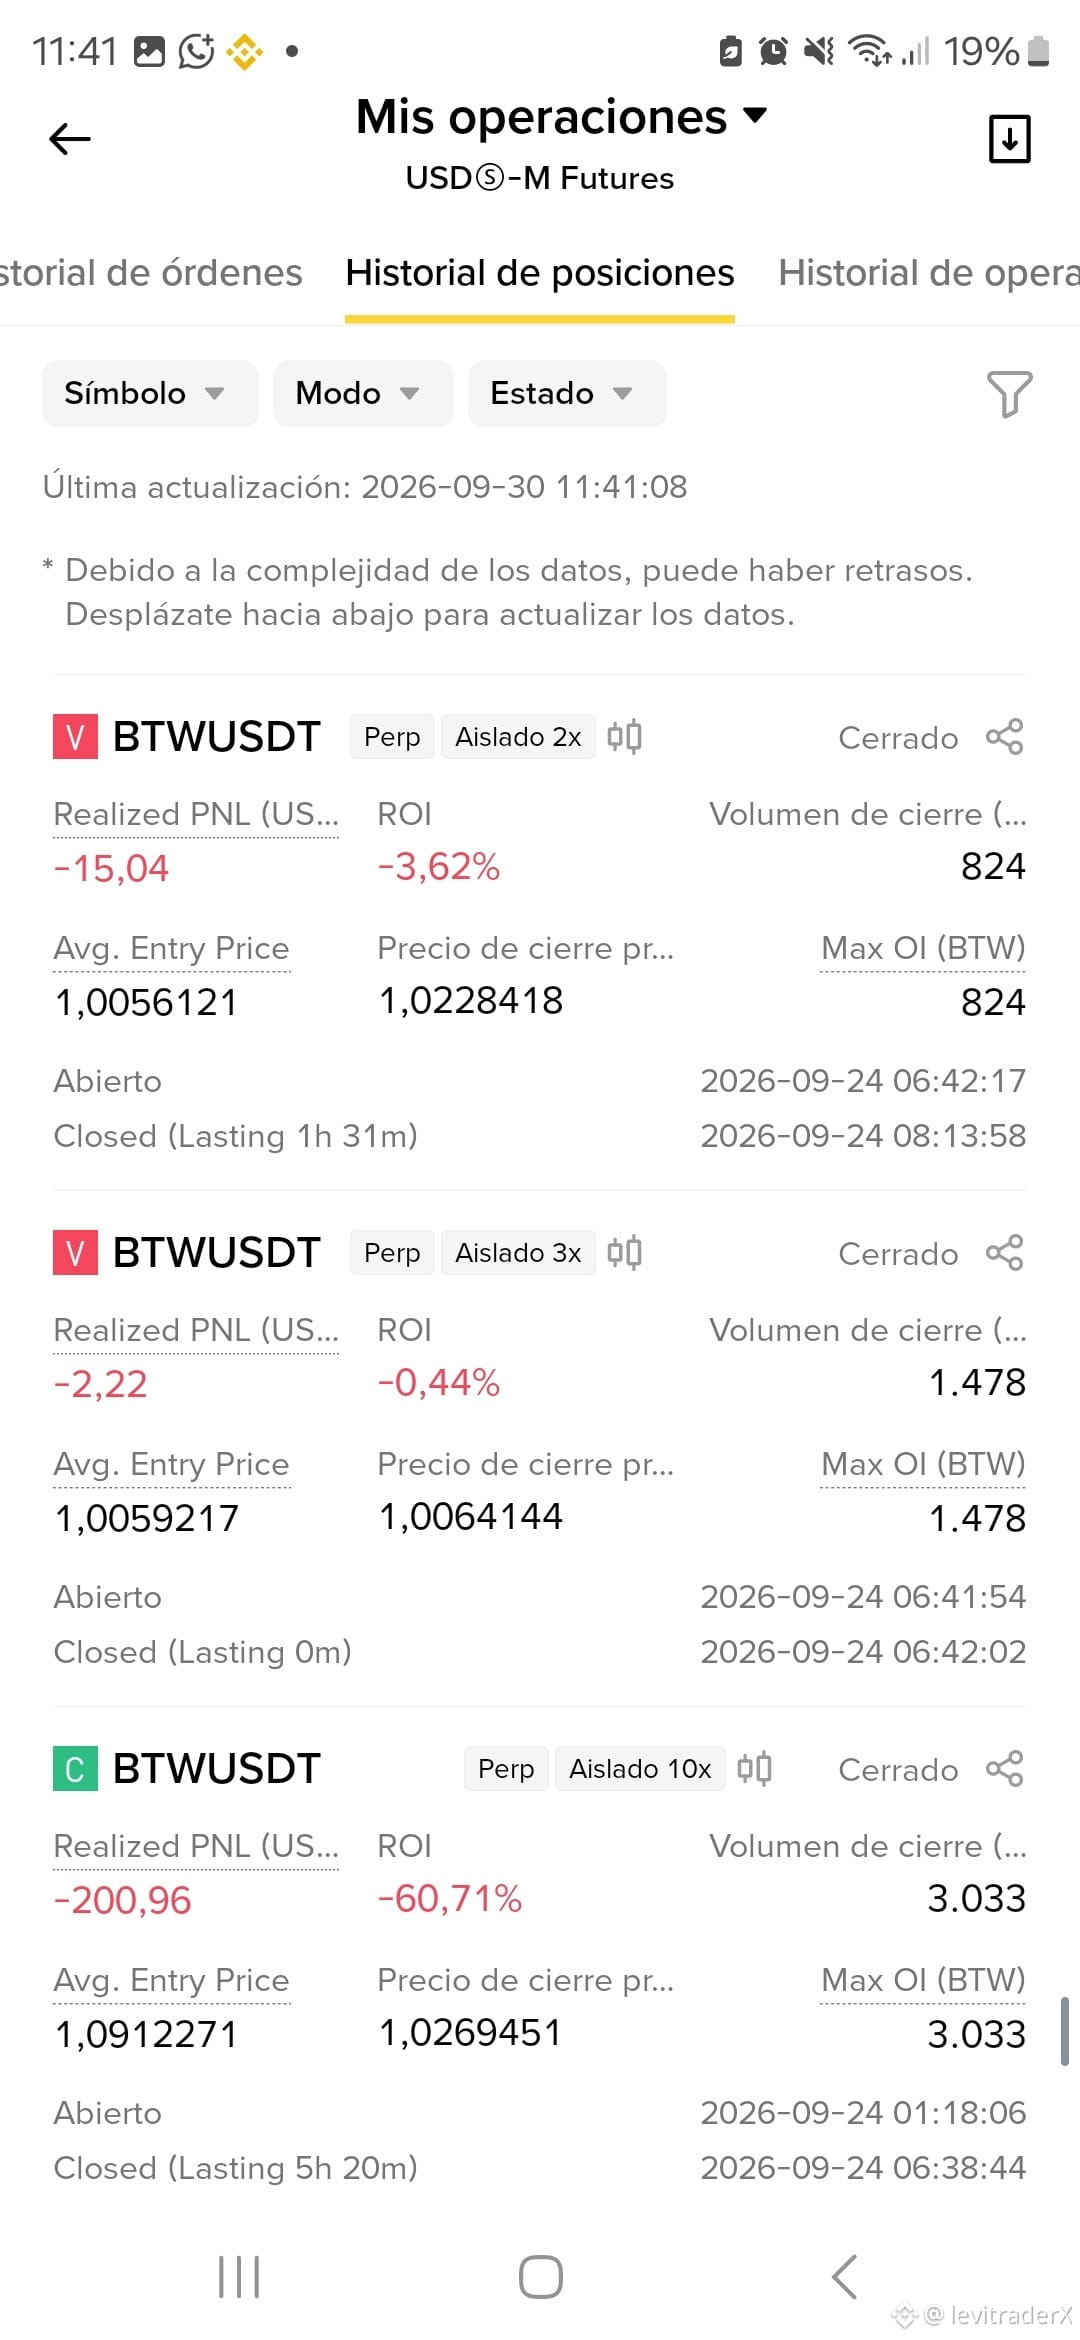Open the funnel filter icon
Image resolution: width=1080 pixels, height=2340 pixels.
[x=1009, y=393]
